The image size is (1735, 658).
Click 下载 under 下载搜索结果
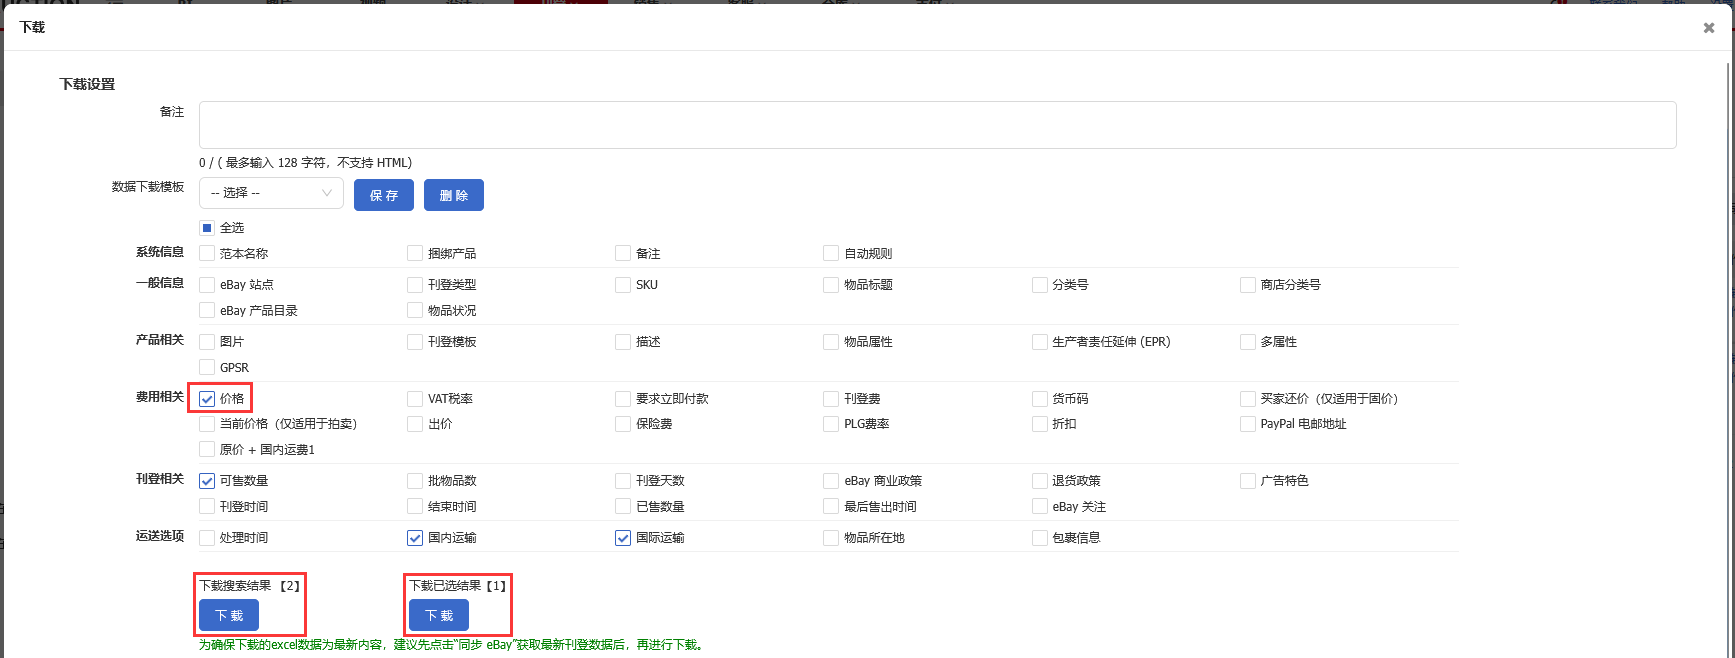click(x=229, y=615)
